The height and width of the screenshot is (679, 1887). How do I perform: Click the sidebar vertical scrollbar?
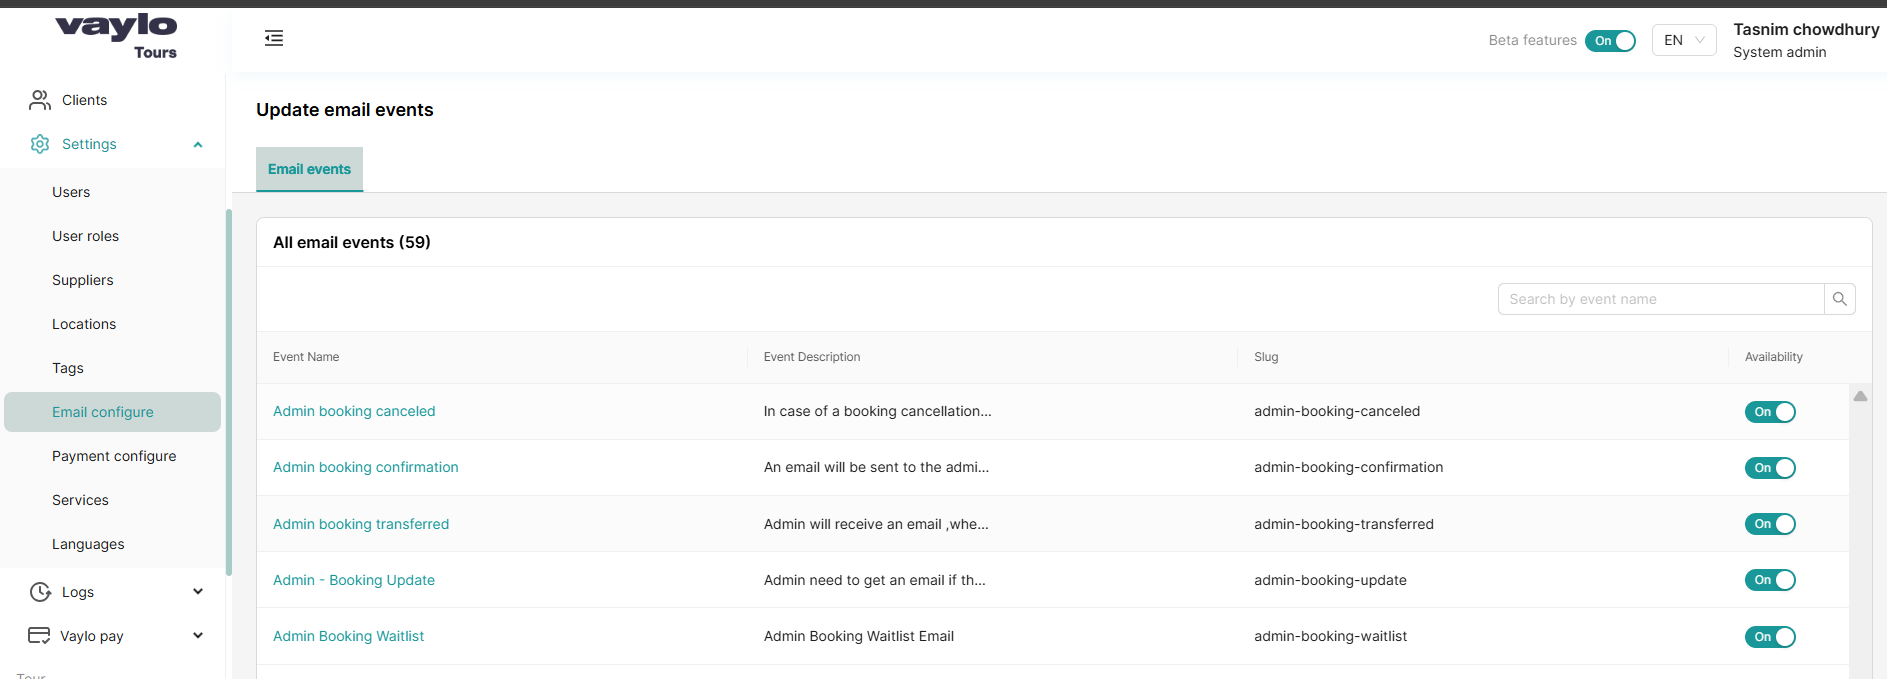229,392
